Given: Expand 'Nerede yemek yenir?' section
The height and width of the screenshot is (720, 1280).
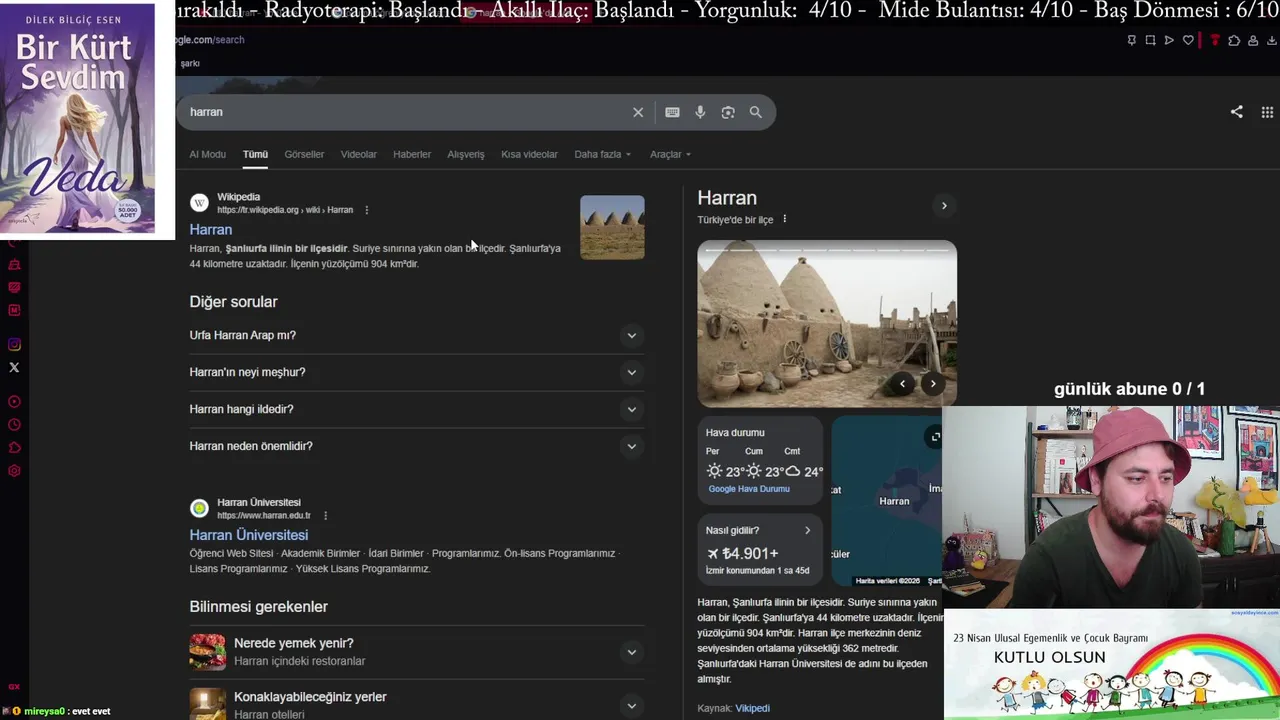Looking at the screenshot, I should (x=631, y=653).
